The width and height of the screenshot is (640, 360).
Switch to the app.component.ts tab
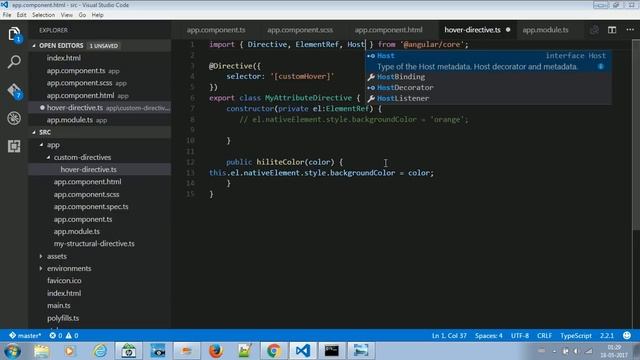216,30
